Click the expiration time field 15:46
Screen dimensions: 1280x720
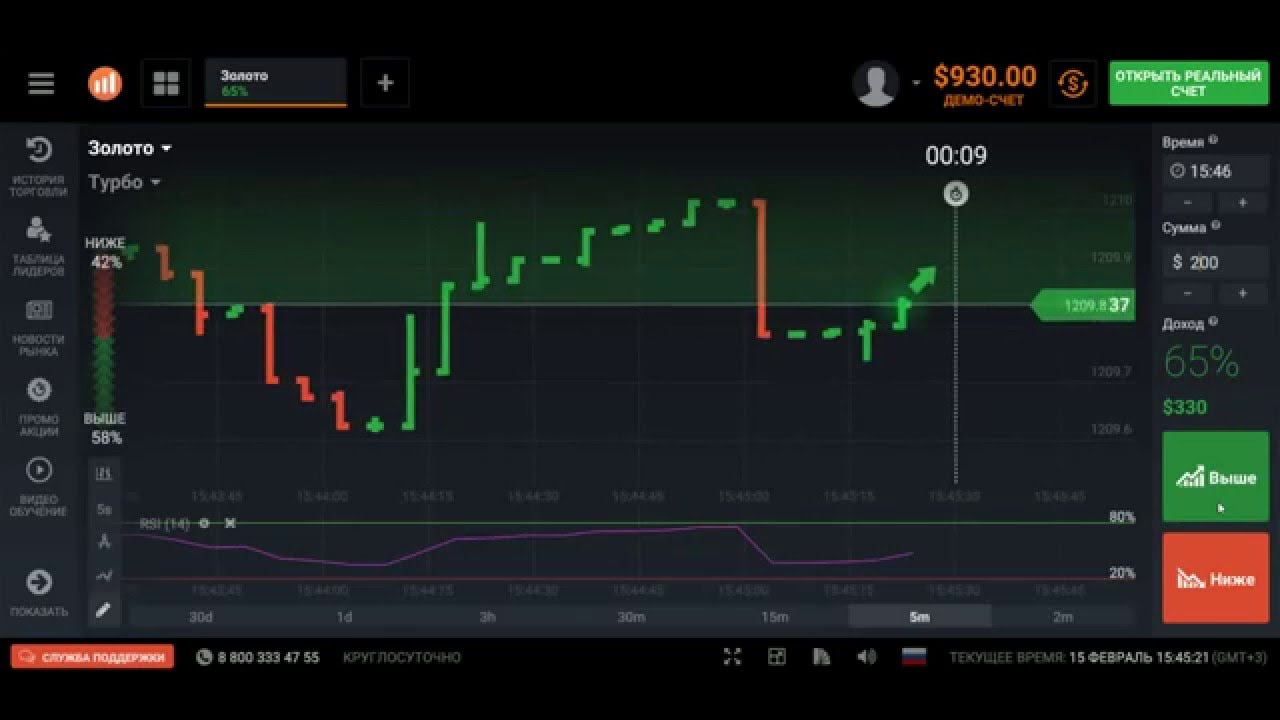[1216, 171]
